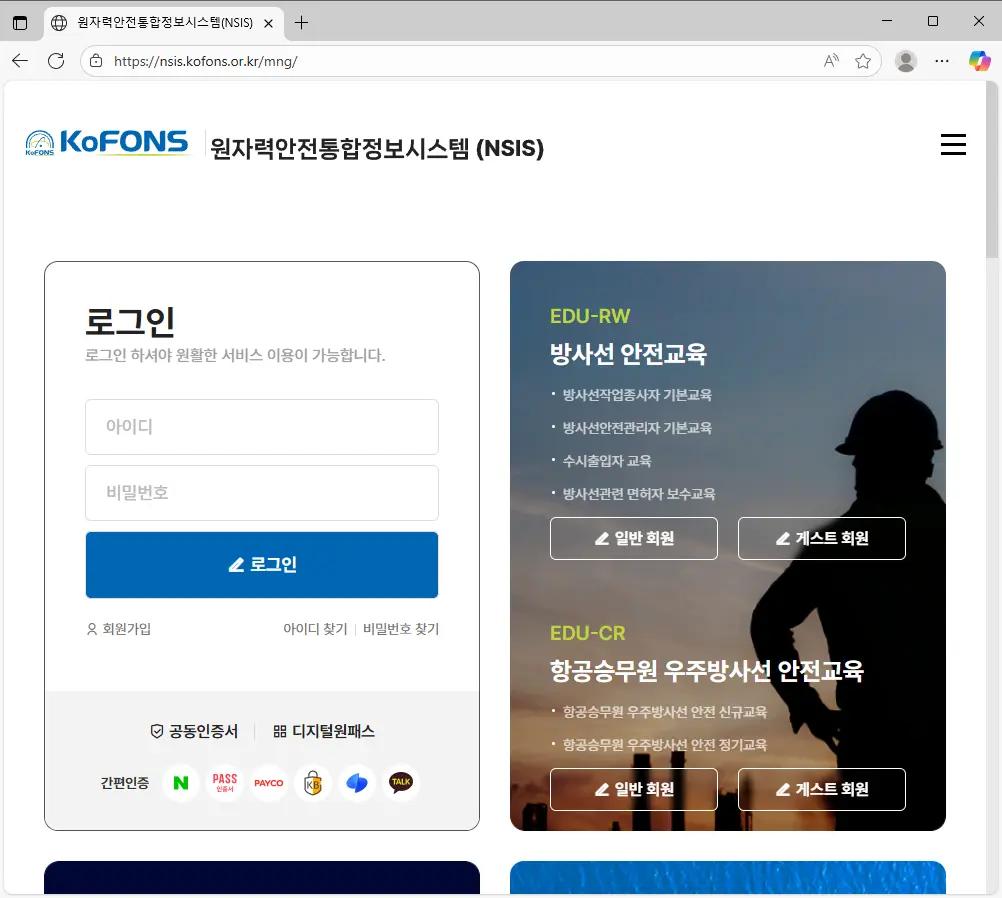Click the 아이디 input field
Viewport: 1002px width, 898px height.
pos(262,427)
